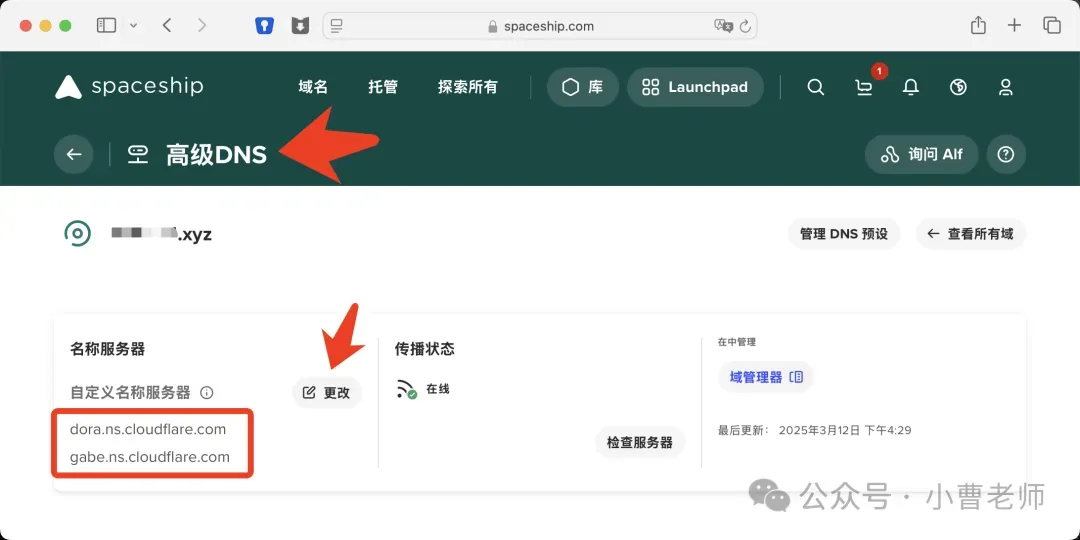The height and width of the screenshot is (540, 1080).
Task: Click info icon next to 自定义名称服务器
Action: [207, 393]
